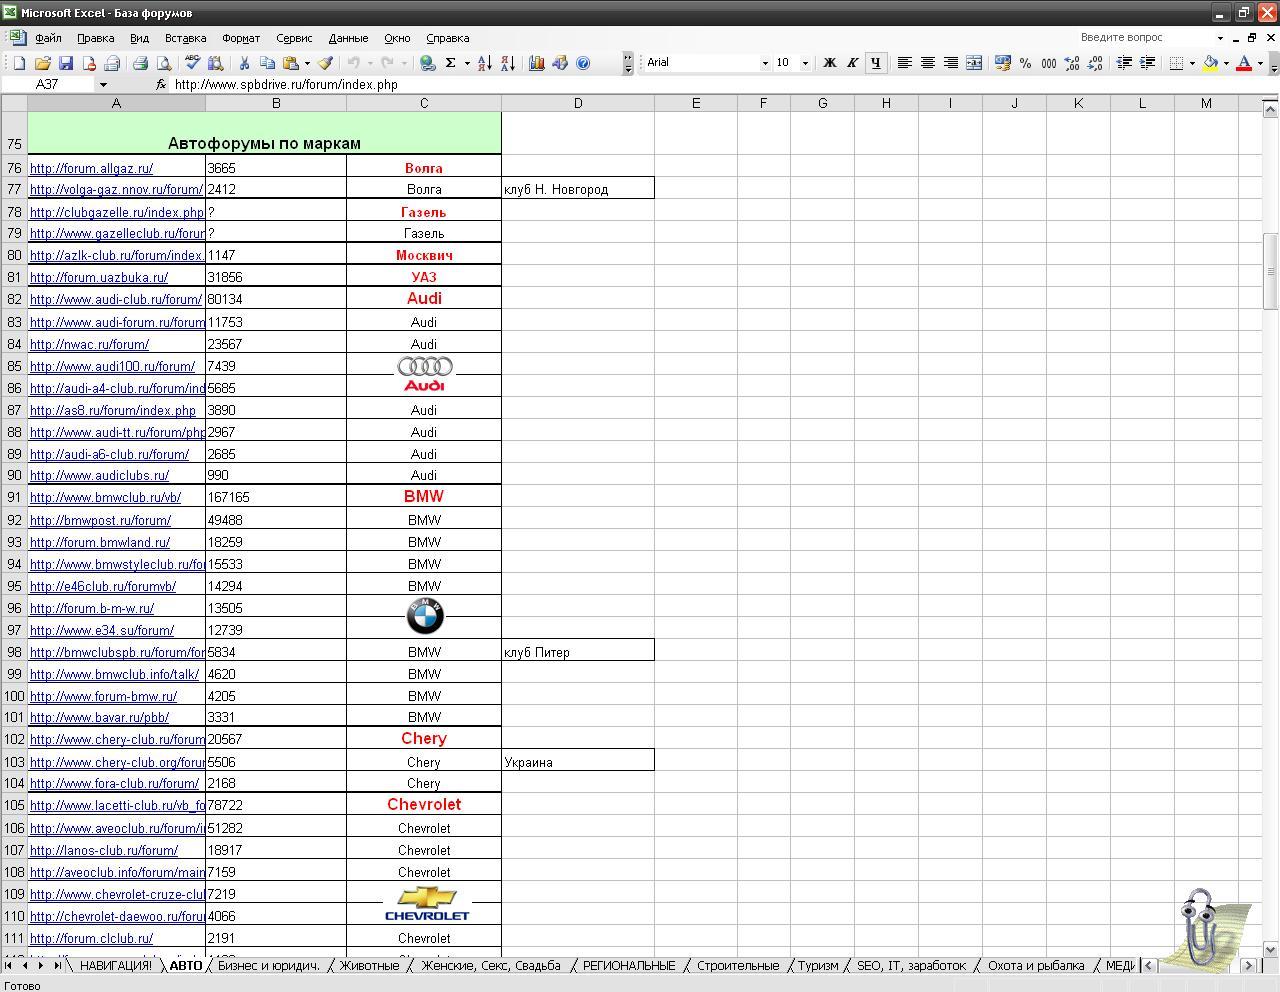Toggle underline (Ч) formatting
The image size is (1280, 992).
point(875,63)
